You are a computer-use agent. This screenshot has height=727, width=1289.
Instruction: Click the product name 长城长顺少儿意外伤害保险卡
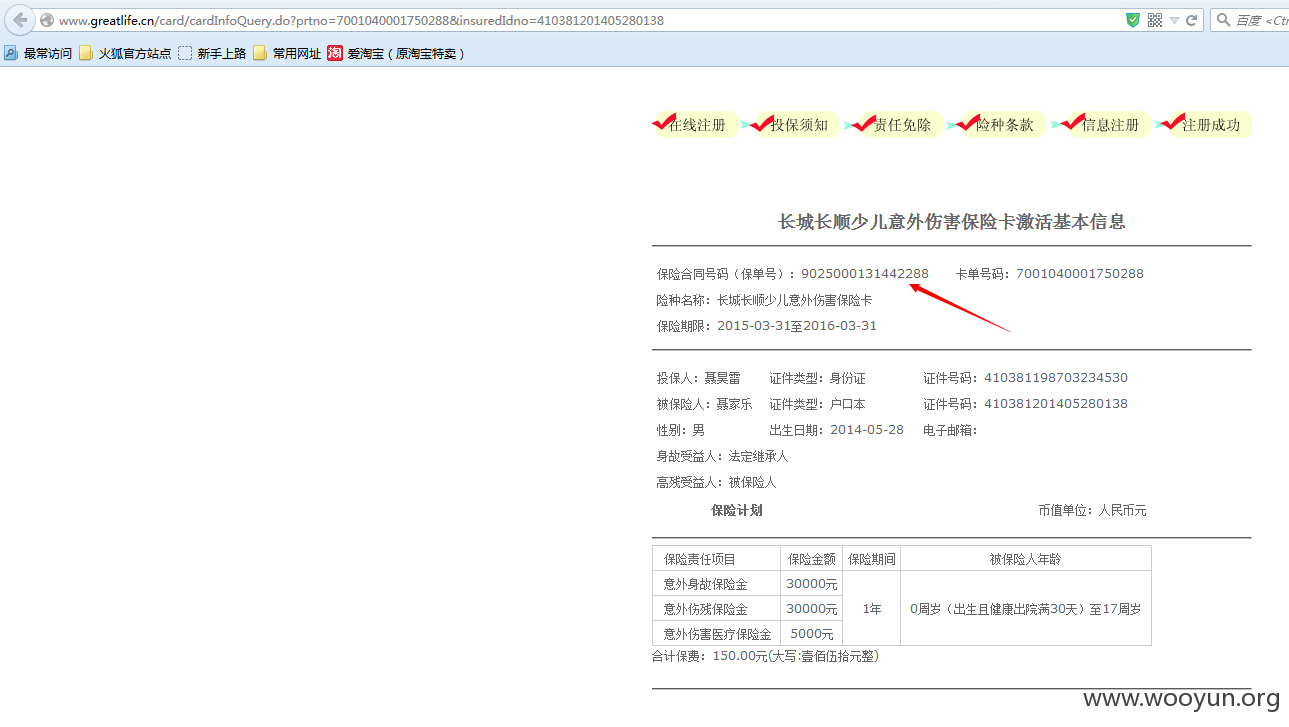coord(794,300)
